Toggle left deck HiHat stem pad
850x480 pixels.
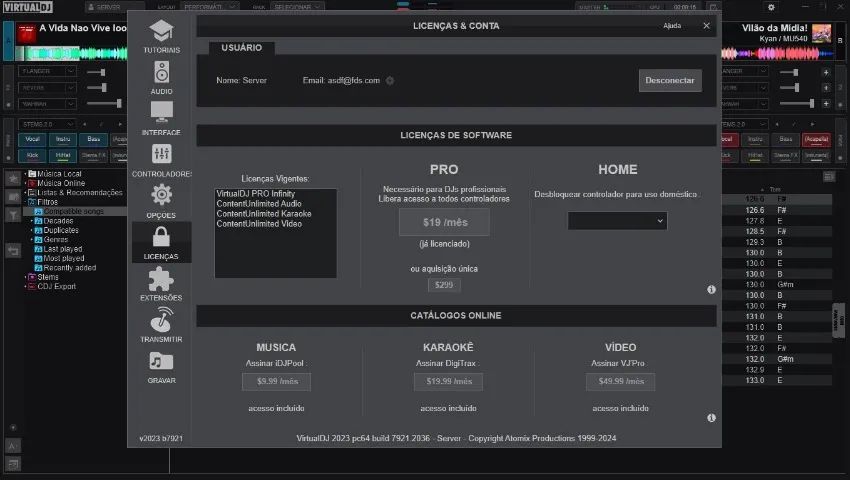click(x=63, y=156)
